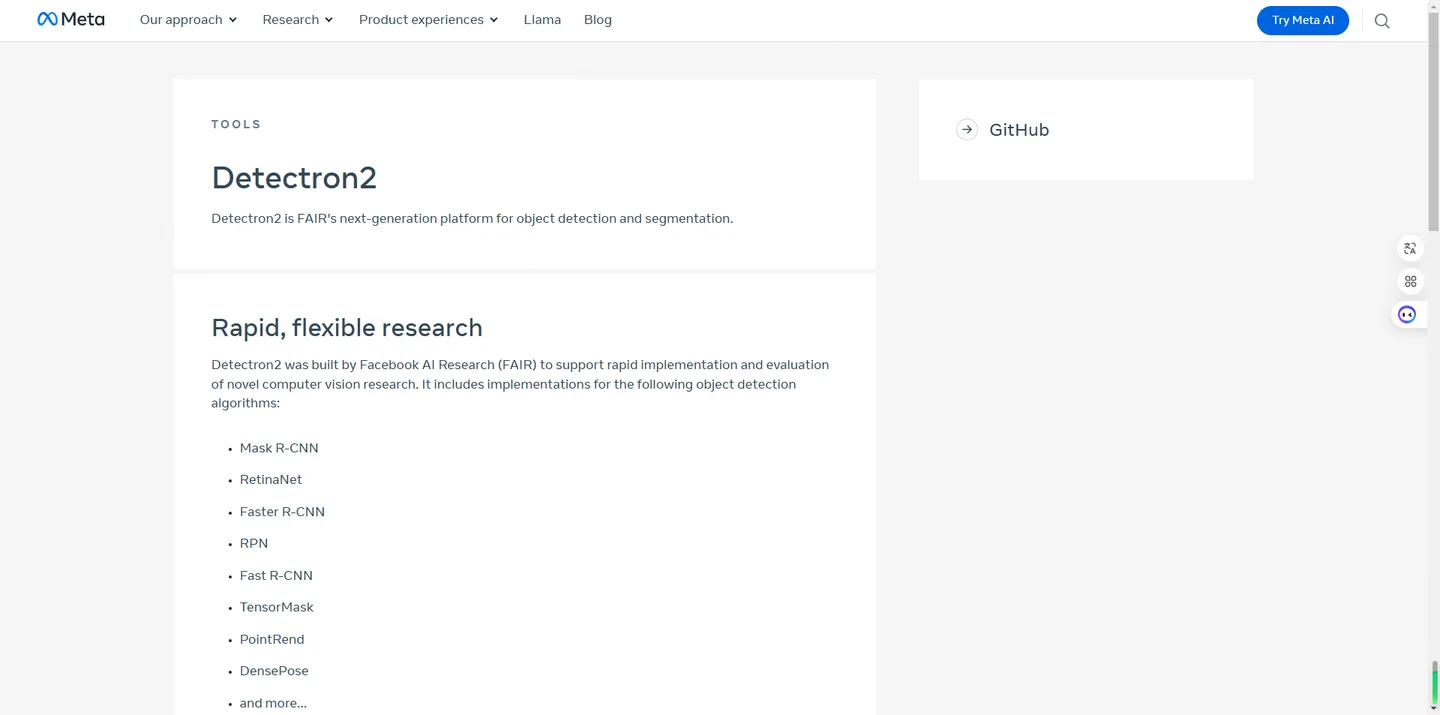Click the purple assistant face floating icon
Viewport: 1440px width, 715px height.
(1407, 315)
